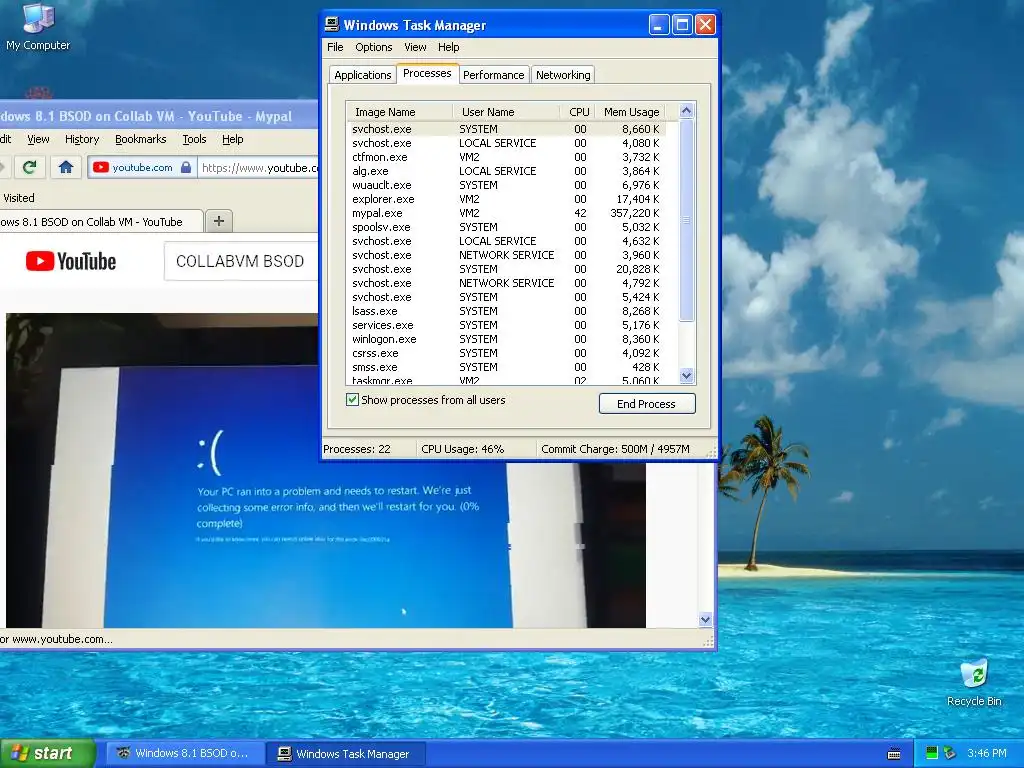Sort processes by Mem Usage column
Image resolution: width=1024 pixels, height=768 pixels.
pos(630,112)
